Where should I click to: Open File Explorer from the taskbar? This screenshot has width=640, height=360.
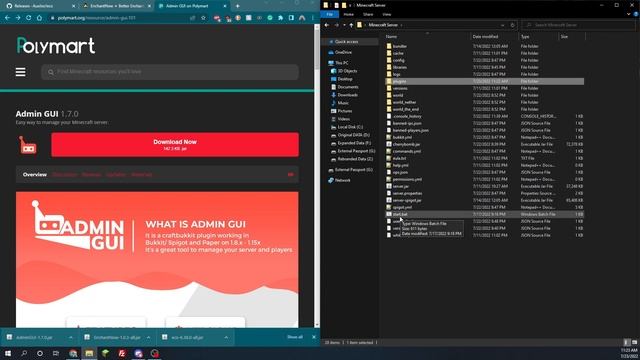pos(89,353)
